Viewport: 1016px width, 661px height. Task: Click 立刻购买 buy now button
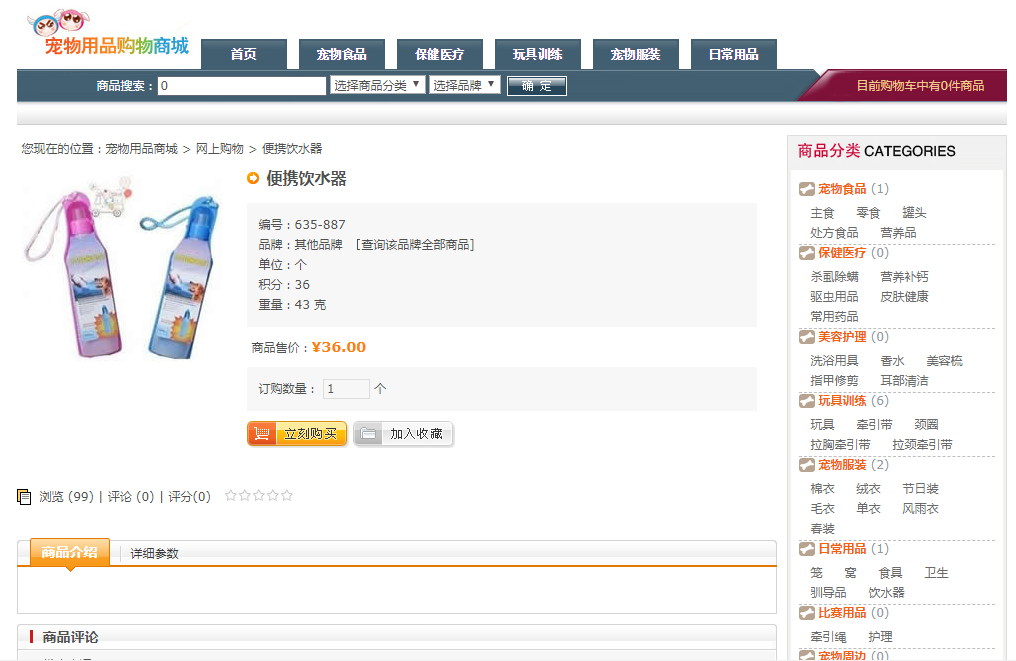(297, 434)
